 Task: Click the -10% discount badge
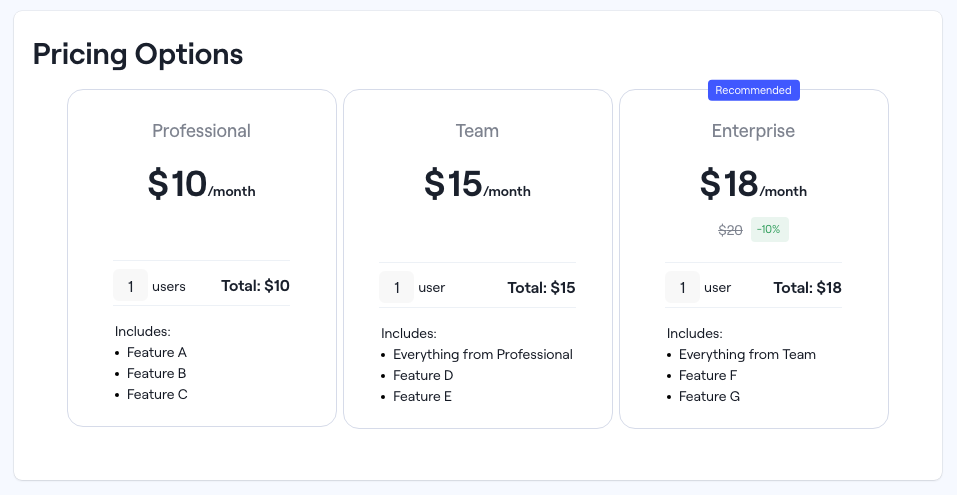(x=769, y=230)
